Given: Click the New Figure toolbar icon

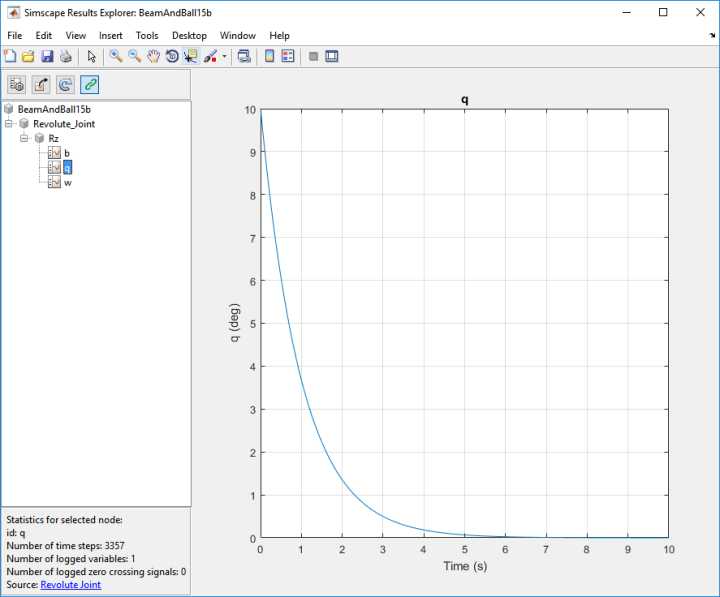Looking at the screenshot, I should [10, 56].
